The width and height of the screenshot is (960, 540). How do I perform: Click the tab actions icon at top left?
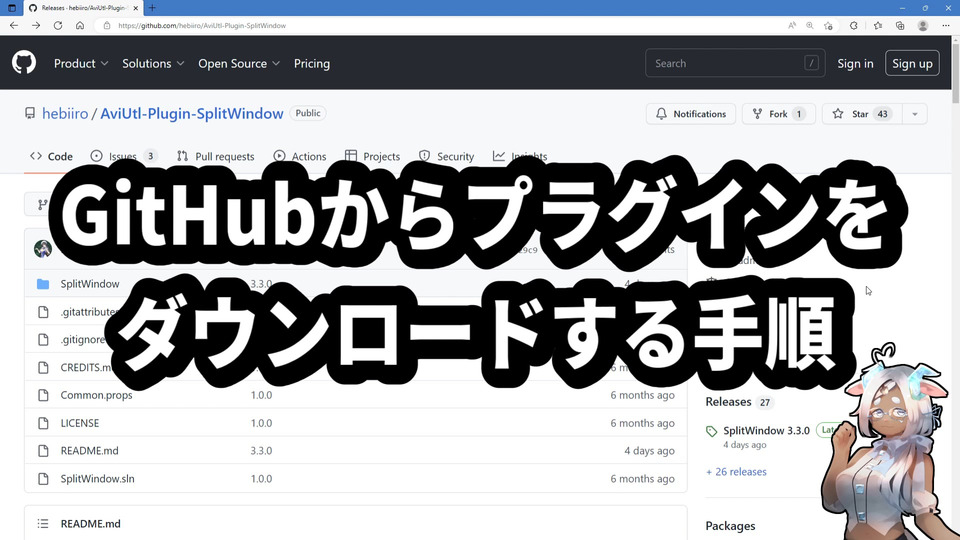(x=12, y=8)
